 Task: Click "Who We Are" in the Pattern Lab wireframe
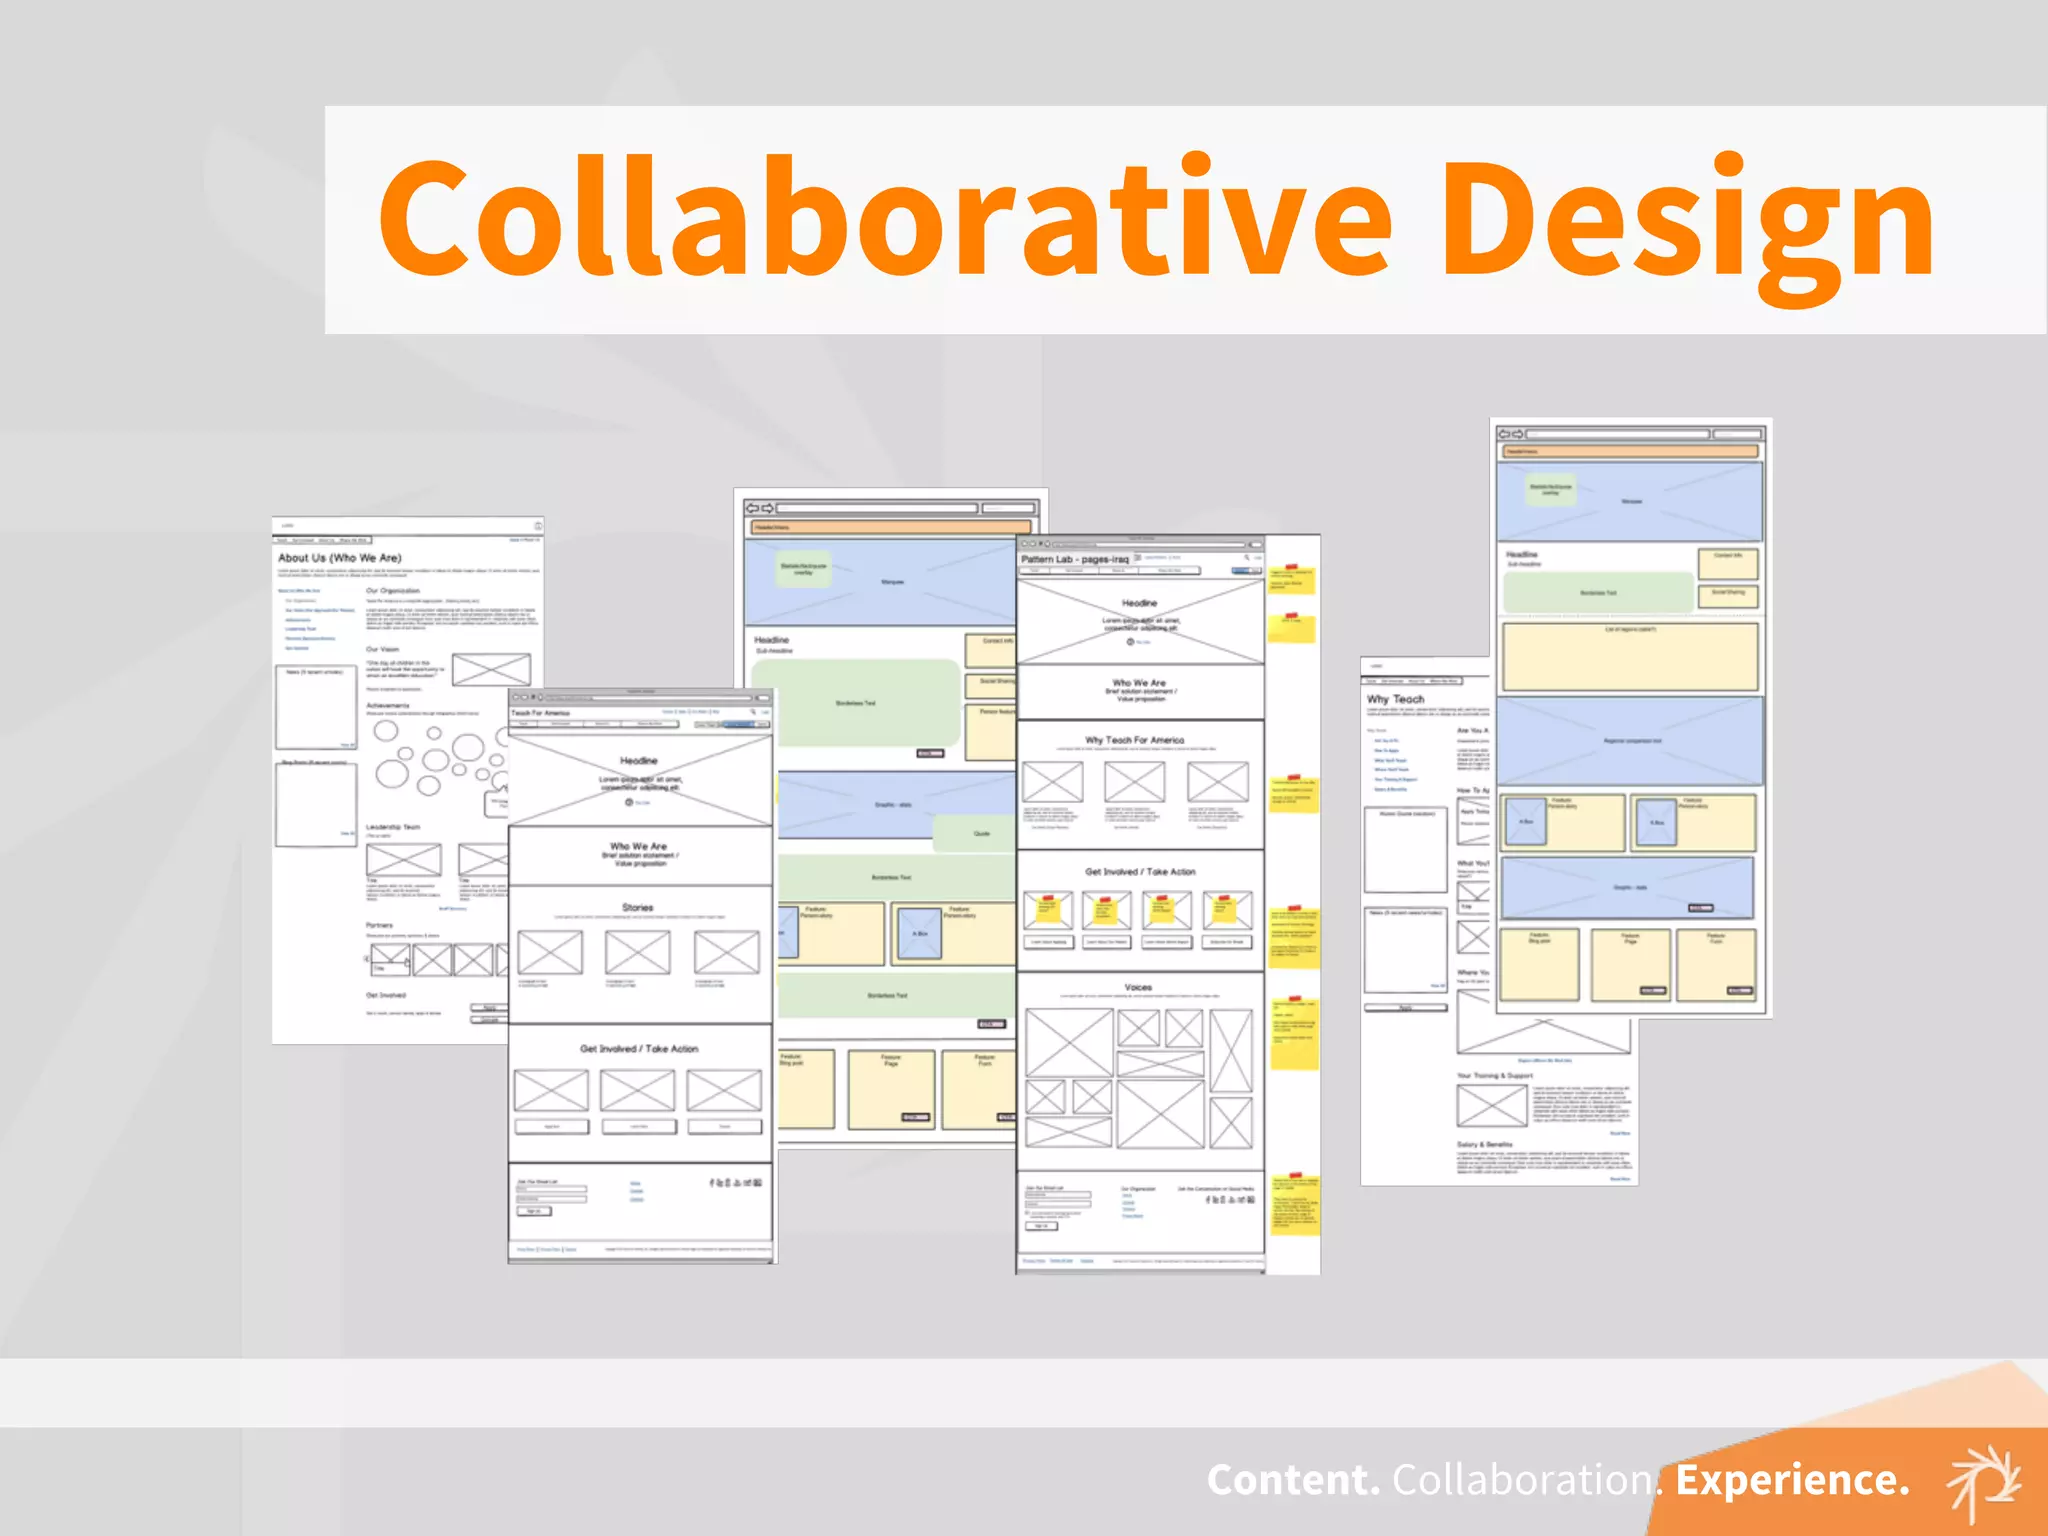pos(1139,683)
